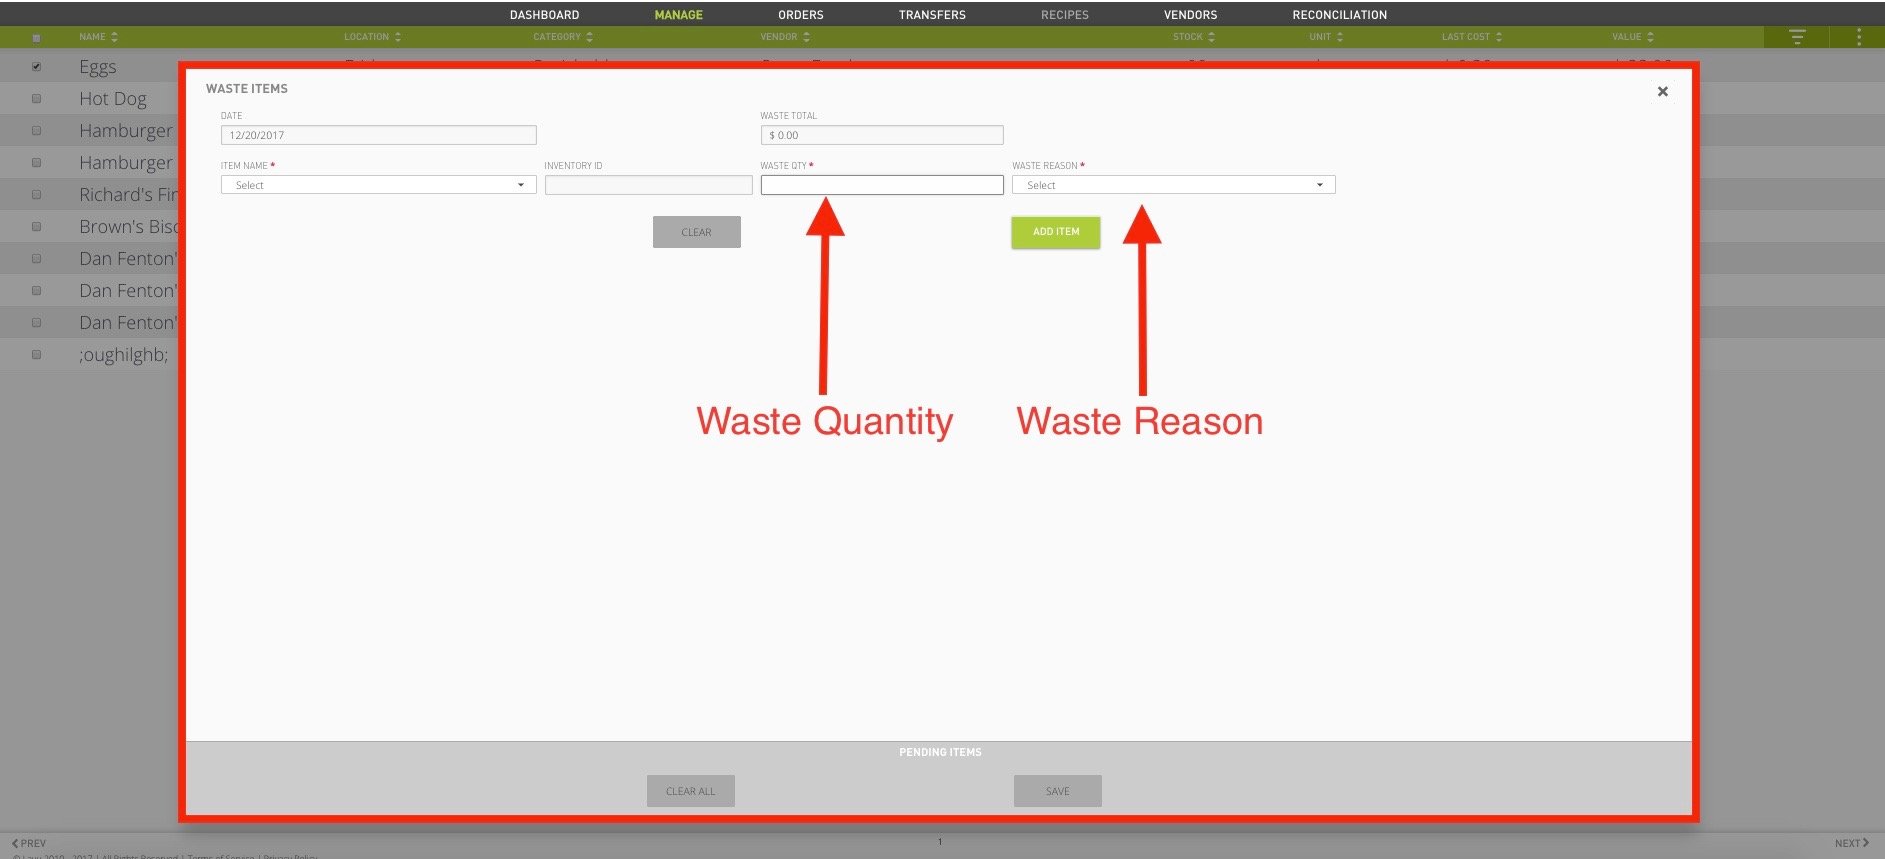Go to Next page link
The image size is (1885, 859).
pos(1852,843)
